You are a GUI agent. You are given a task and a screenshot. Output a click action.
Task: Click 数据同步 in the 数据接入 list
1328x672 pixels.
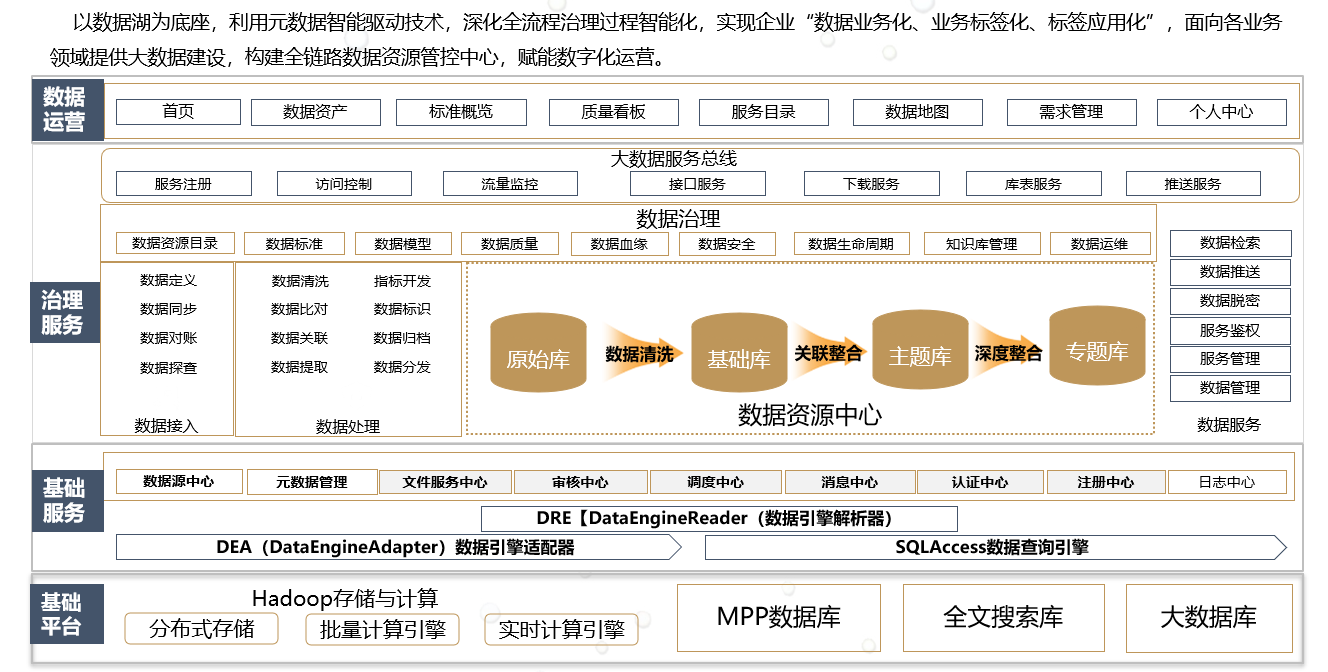pyautogui.click(x=168, y=309)
